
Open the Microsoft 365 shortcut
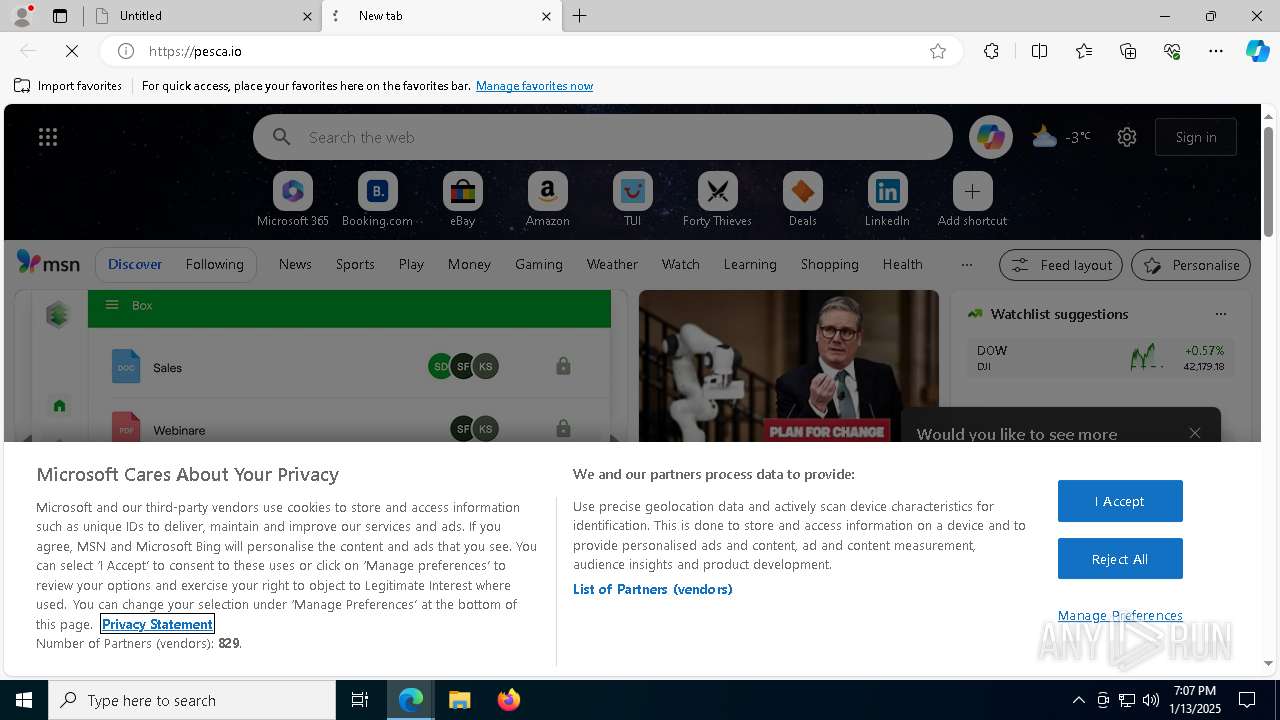pos(293,200)
